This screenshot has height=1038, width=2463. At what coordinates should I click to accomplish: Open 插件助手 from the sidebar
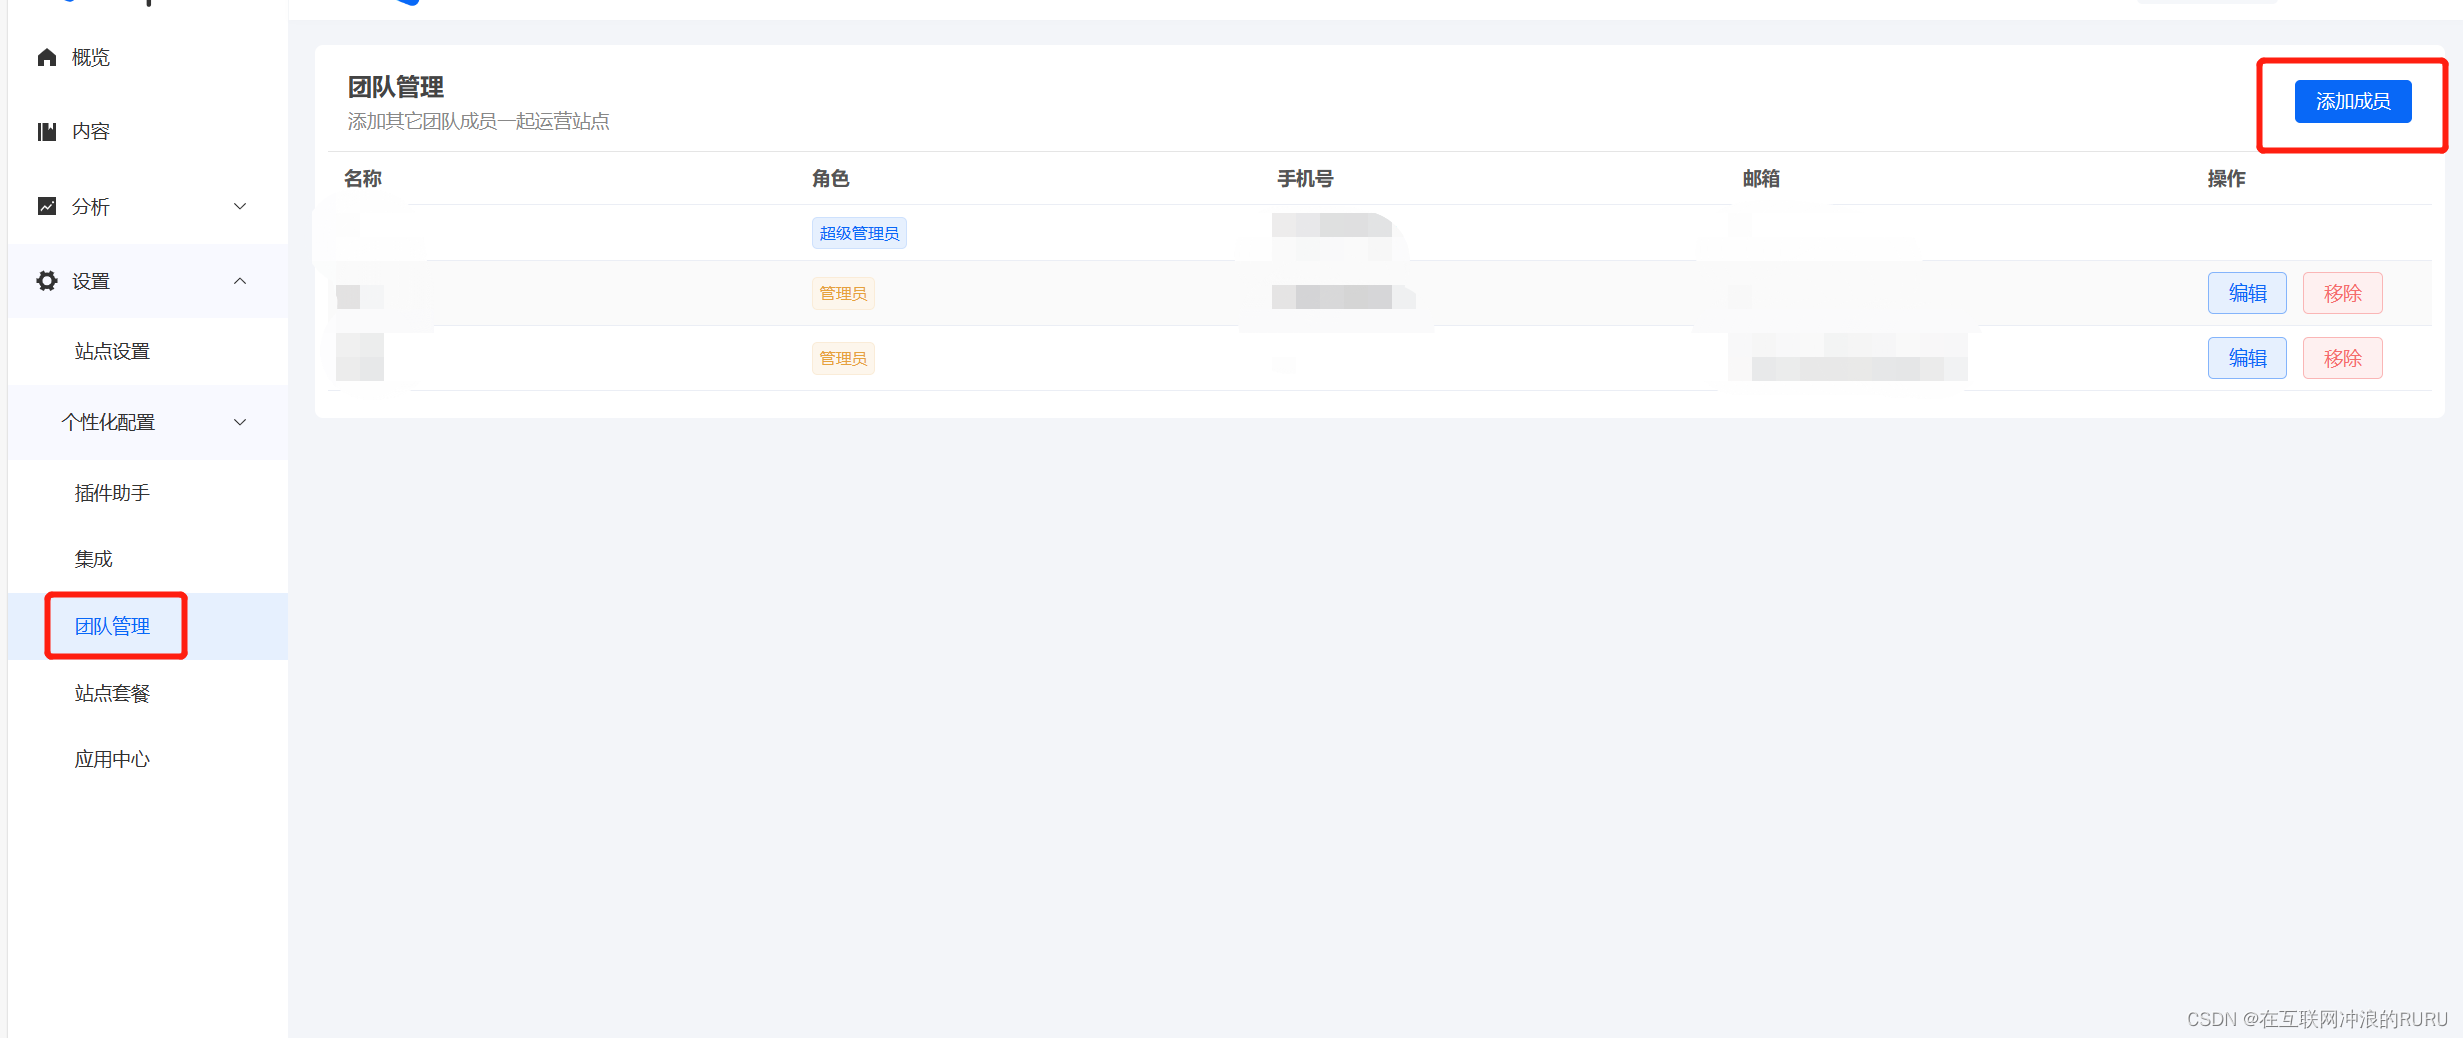point(112,492)
